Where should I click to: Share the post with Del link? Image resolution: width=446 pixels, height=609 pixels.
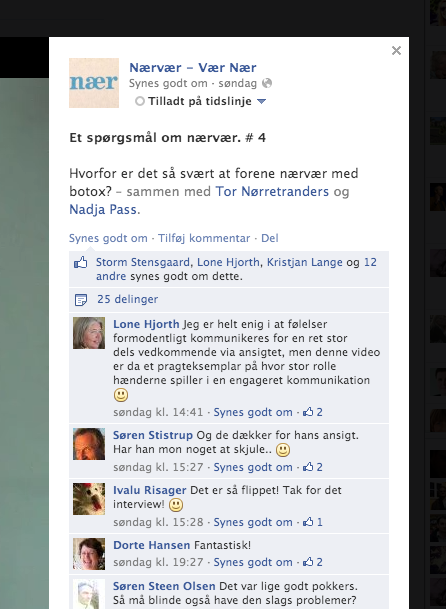click(x=270, y=238)
